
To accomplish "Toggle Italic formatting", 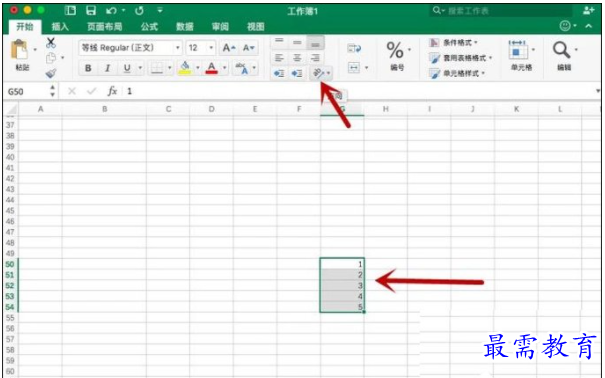I will click(108, 69).
